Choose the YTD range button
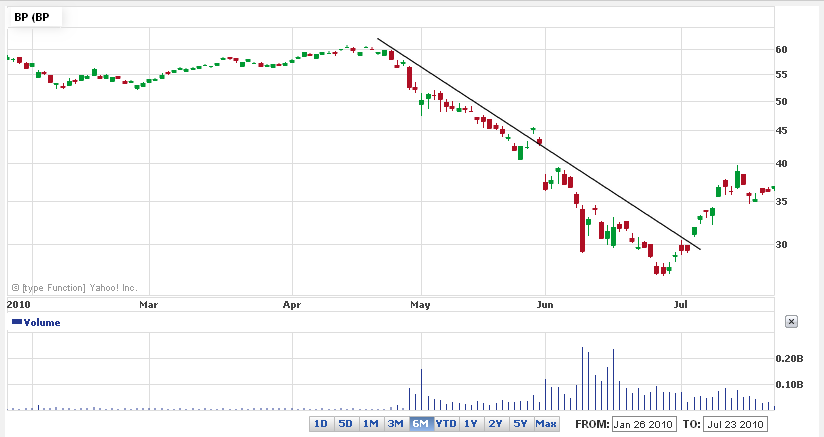Image resolution: width=824 pixels, height=437 pixels. click(x=446, y=423)
